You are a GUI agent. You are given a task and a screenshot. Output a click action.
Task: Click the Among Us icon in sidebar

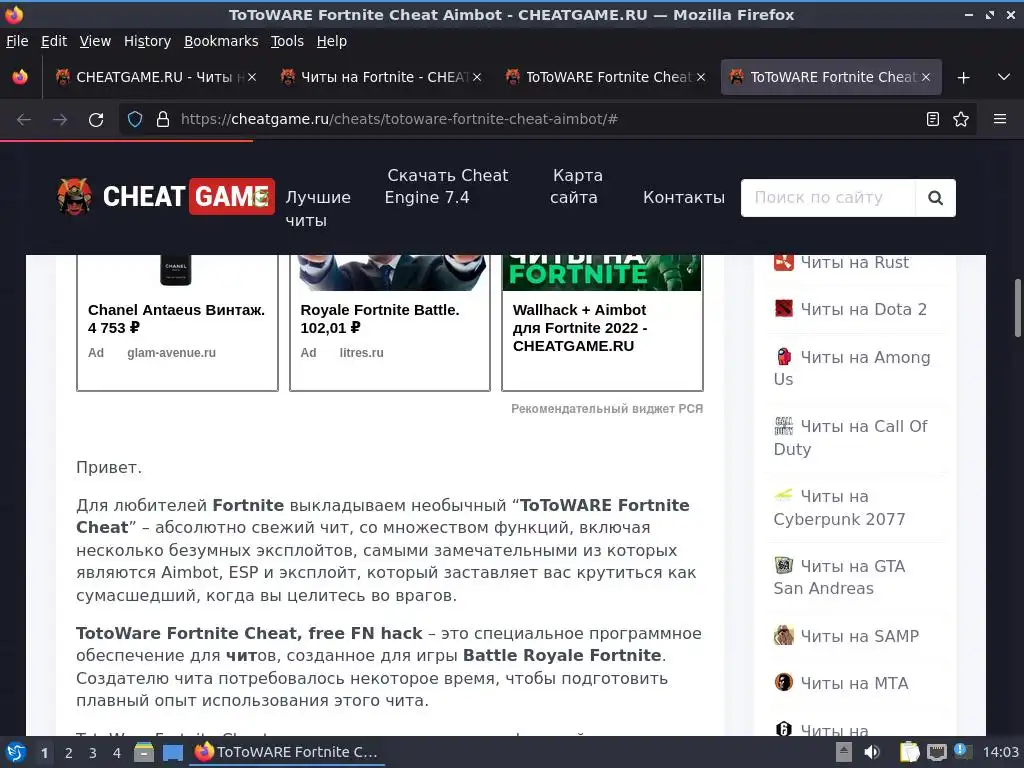point(784,357)
